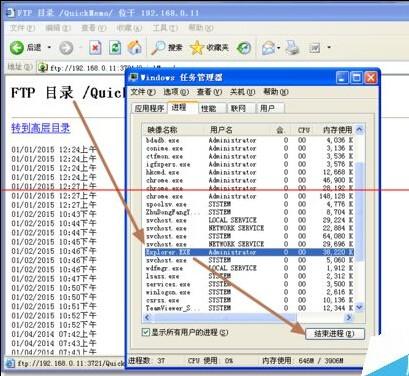
Task: Click horizontal scrollbar right arrow in process list
Action: [x=349, y=318]
